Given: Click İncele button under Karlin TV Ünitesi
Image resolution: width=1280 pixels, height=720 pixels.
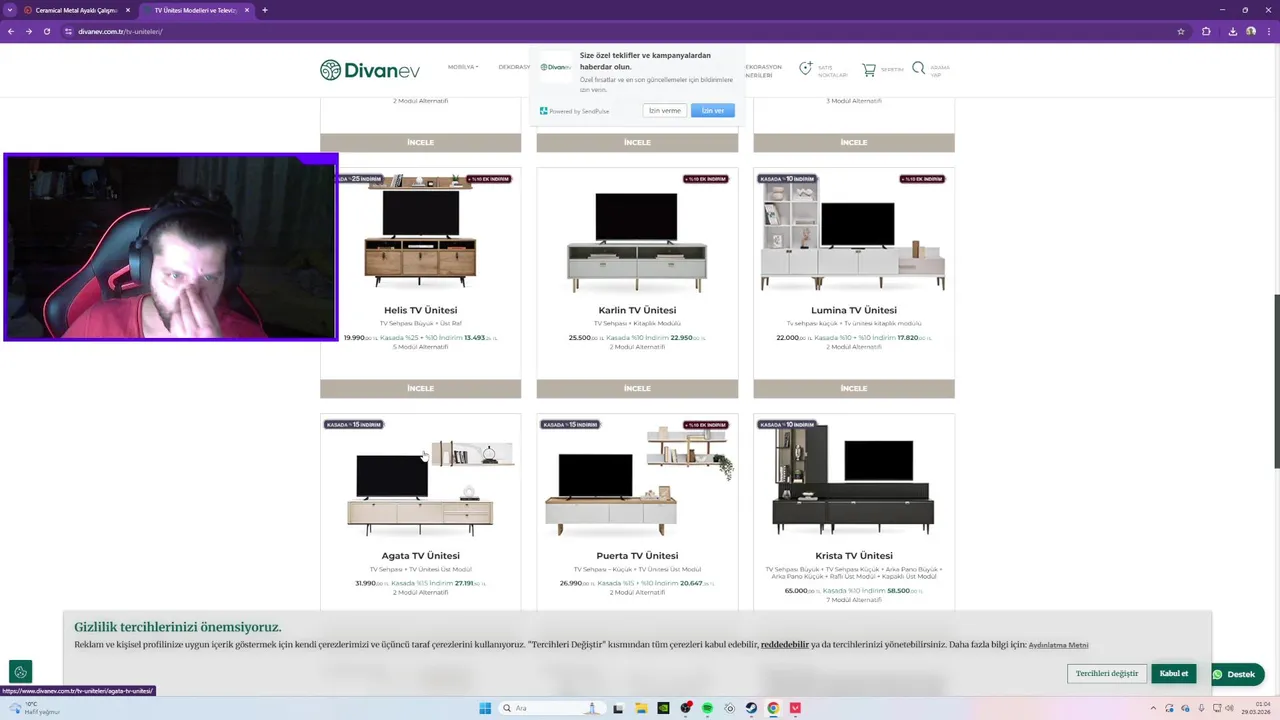Looking at the screenshot, I should (x=637, y=388).
